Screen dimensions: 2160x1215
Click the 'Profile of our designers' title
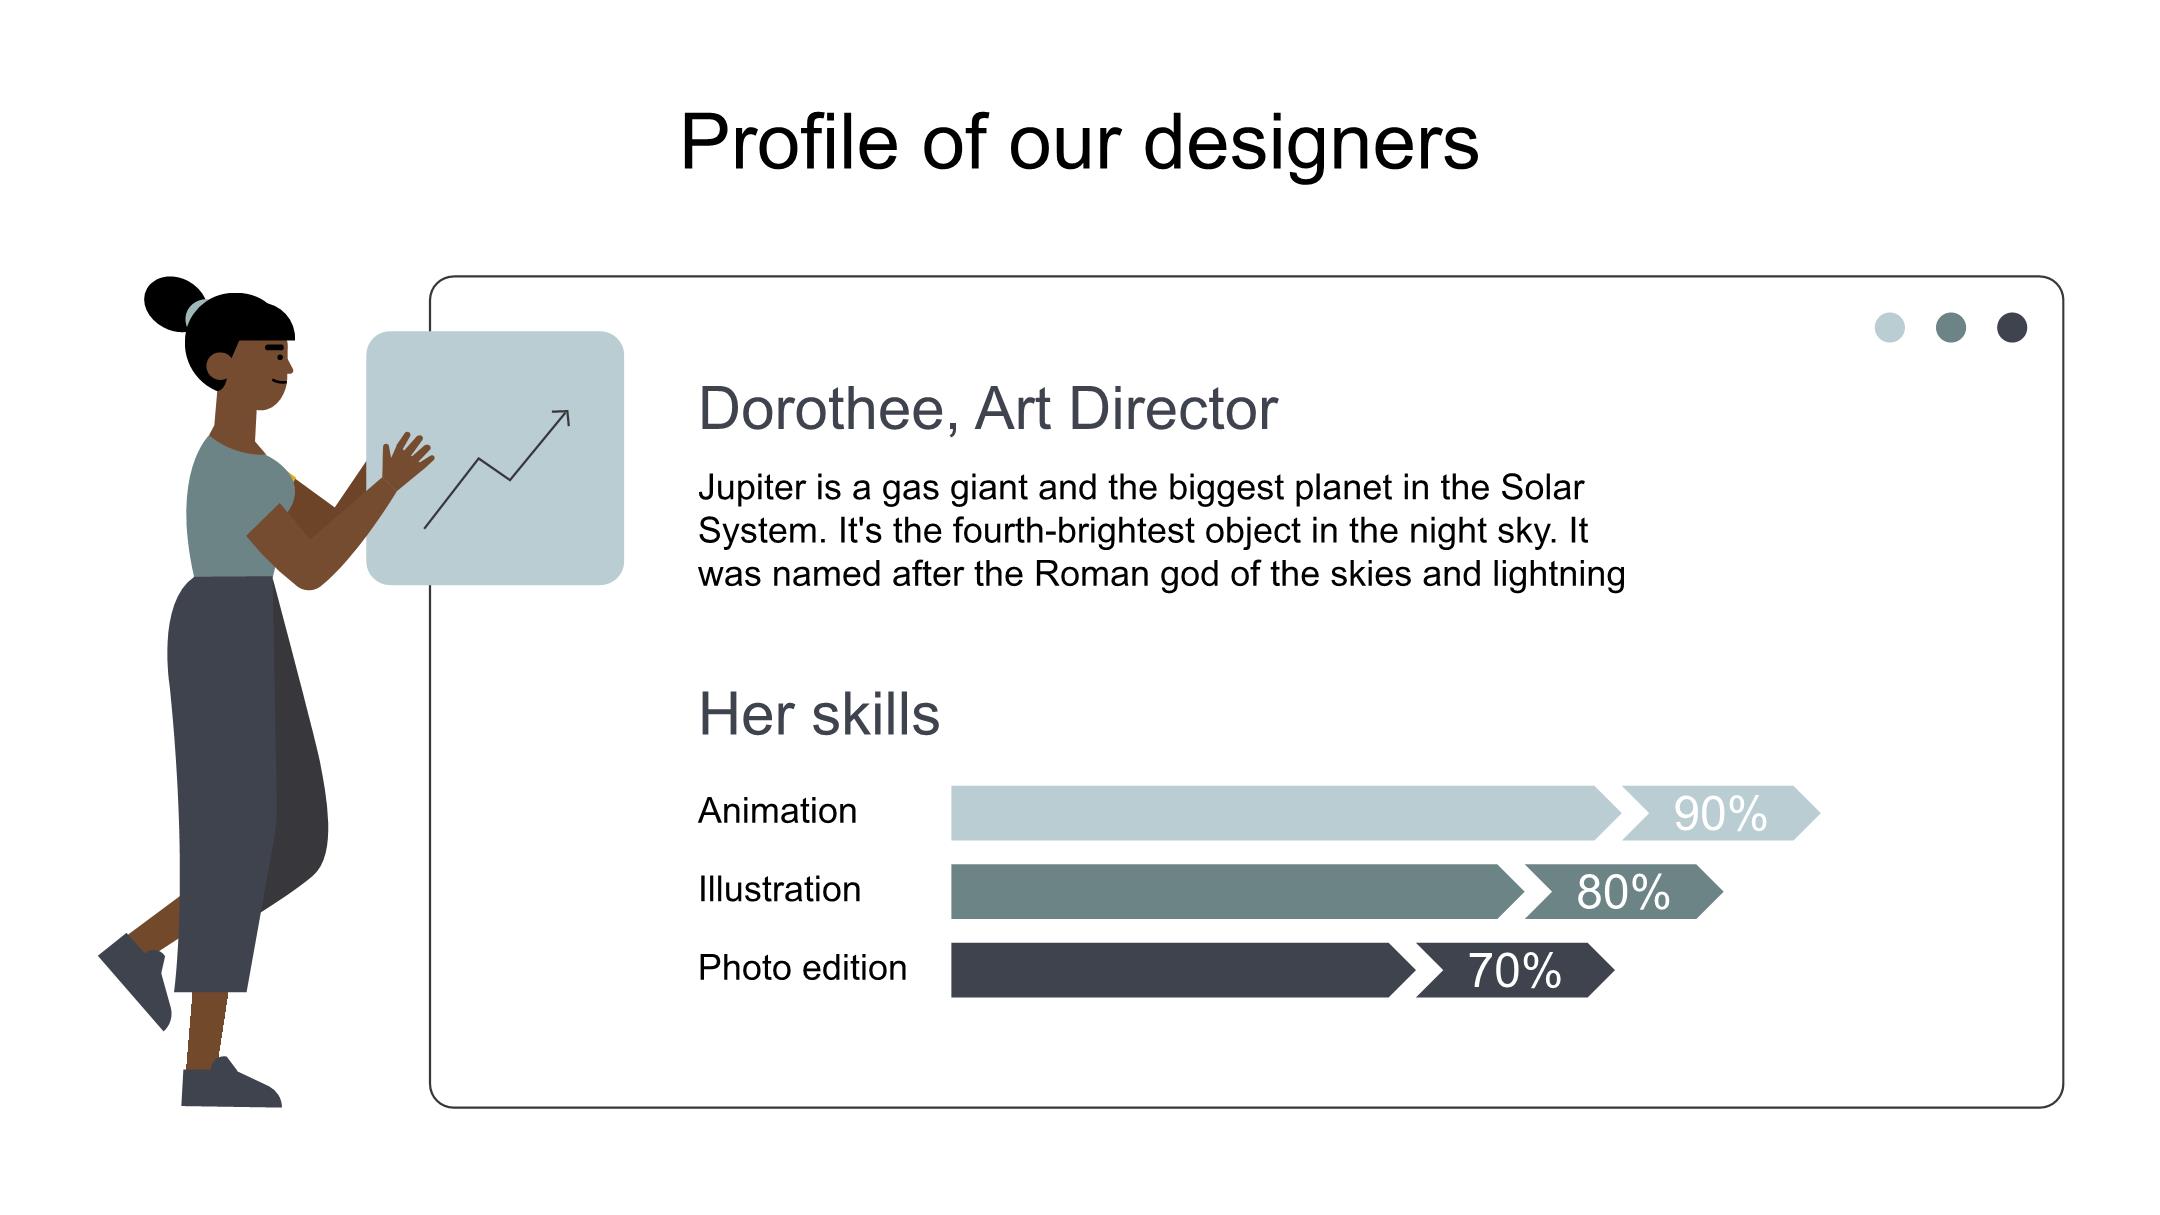[x=1079, y=142]
